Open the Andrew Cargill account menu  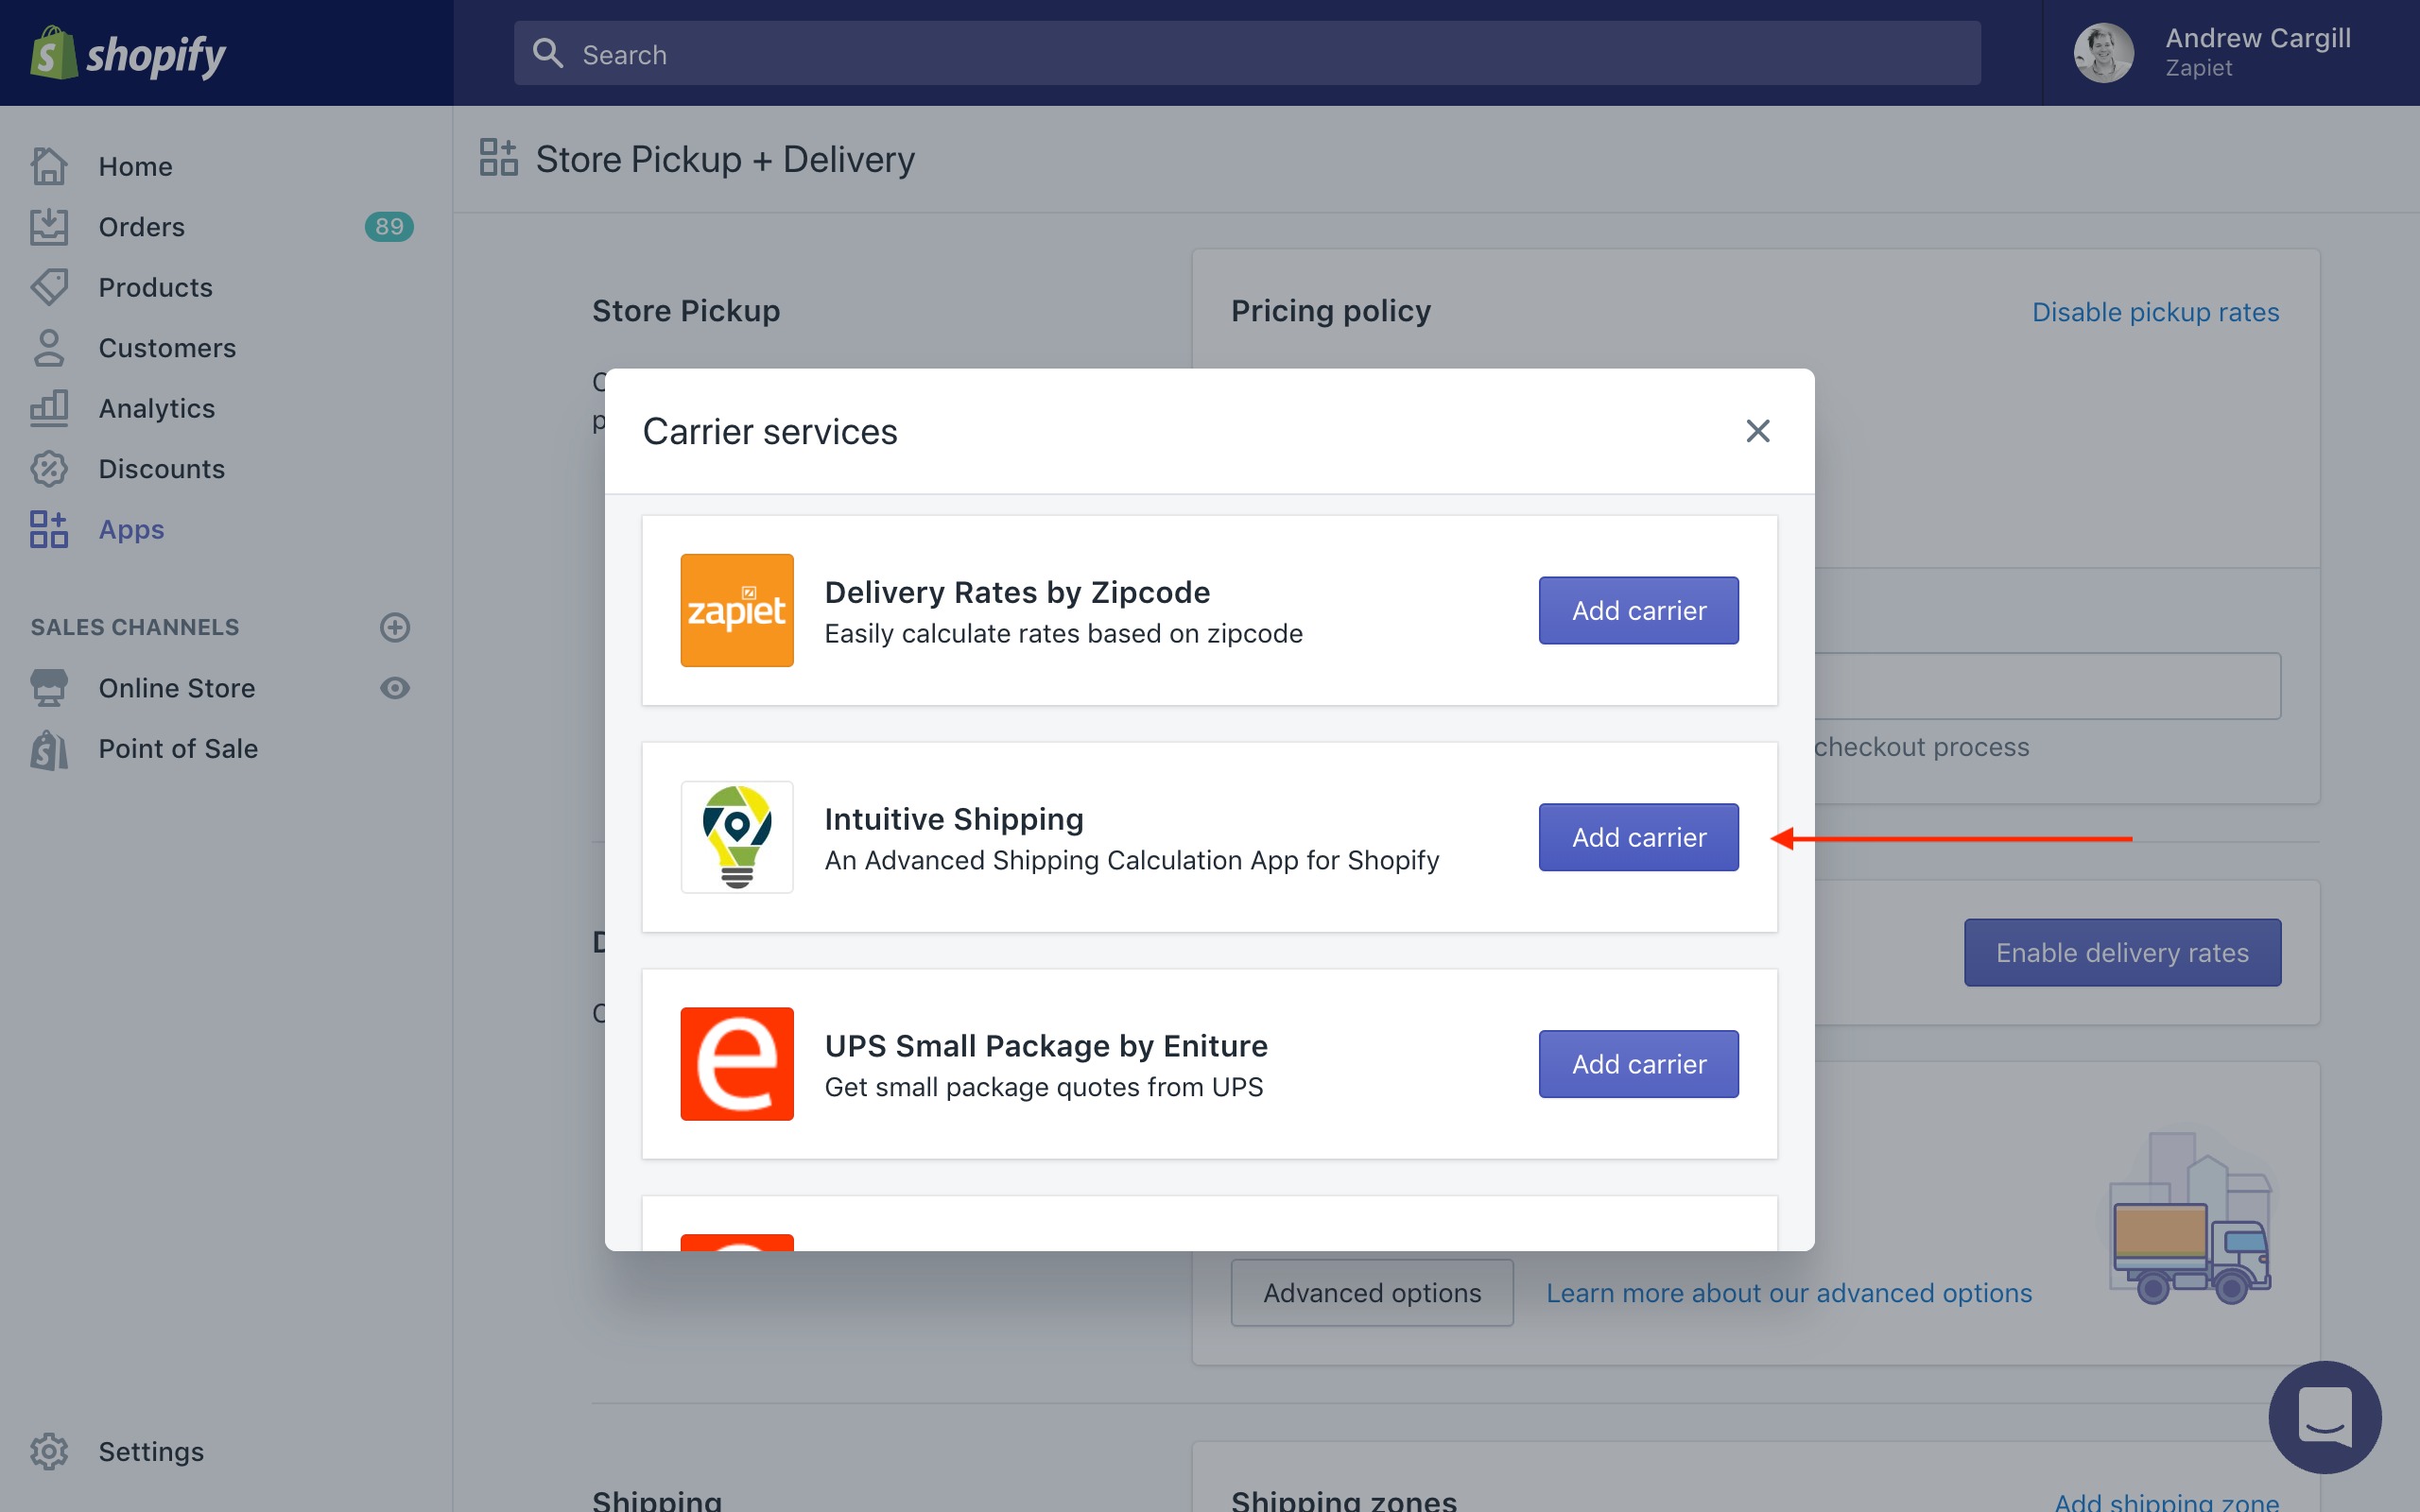pos(2257,52)
